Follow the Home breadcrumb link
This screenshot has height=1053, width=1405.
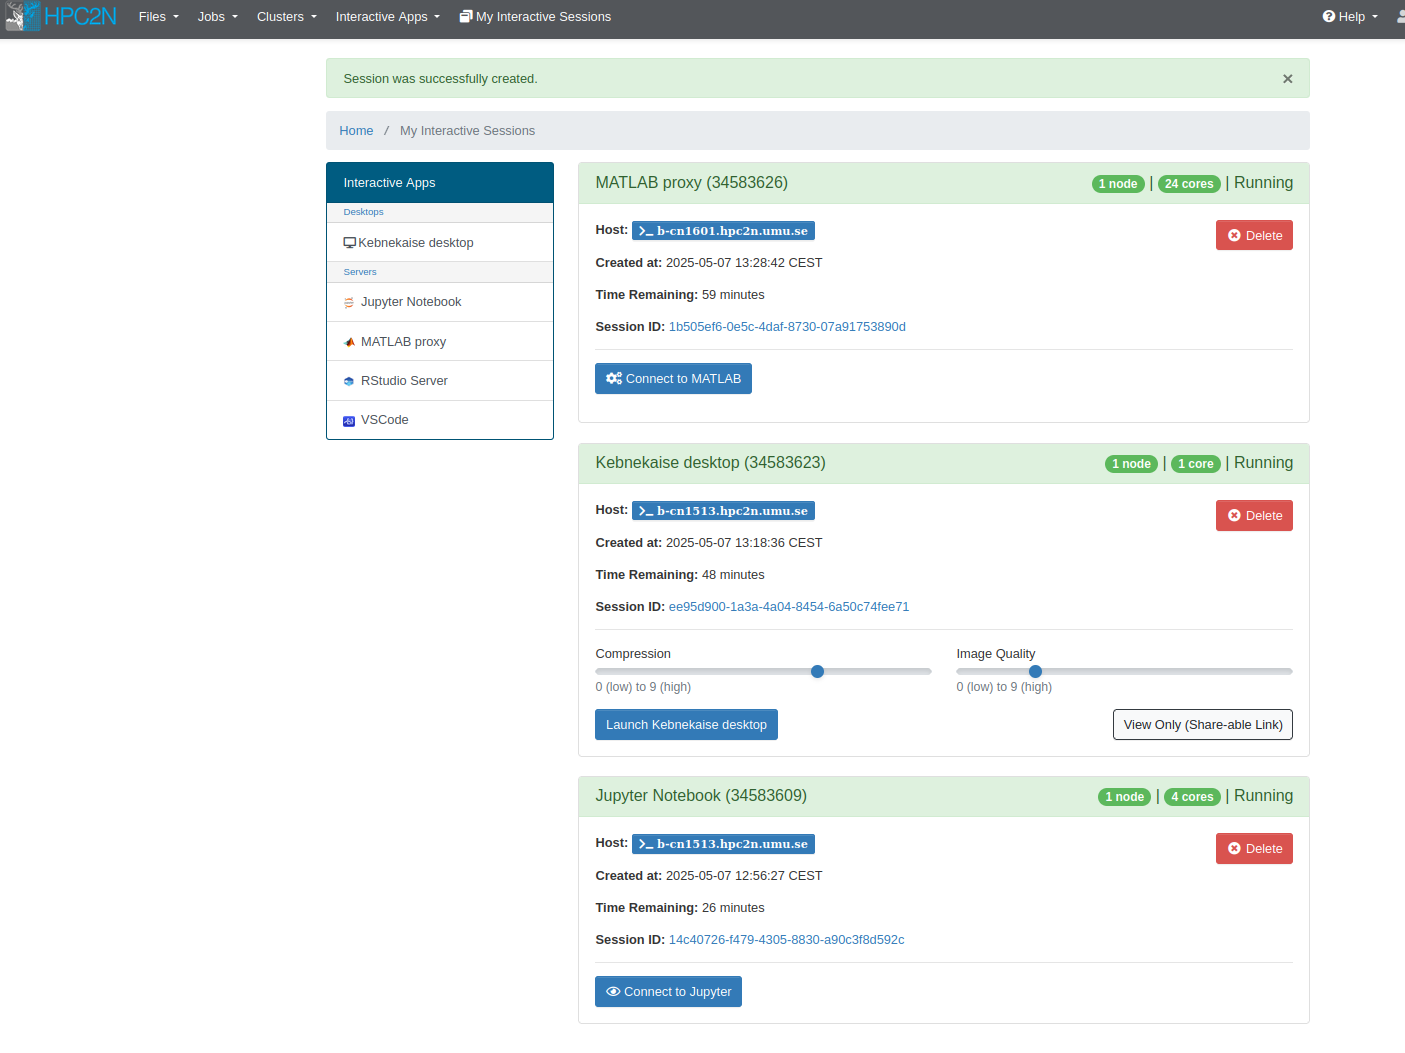(x=356, y=131)
